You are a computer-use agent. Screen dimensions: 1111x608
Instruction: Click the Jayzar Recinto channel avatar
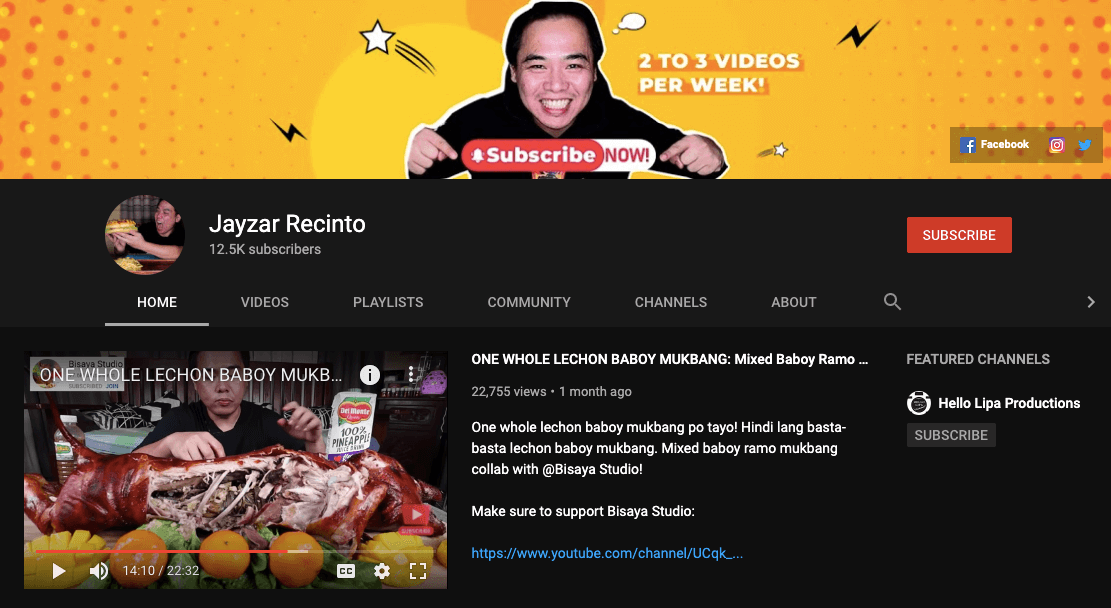click(x=145, y=235)
